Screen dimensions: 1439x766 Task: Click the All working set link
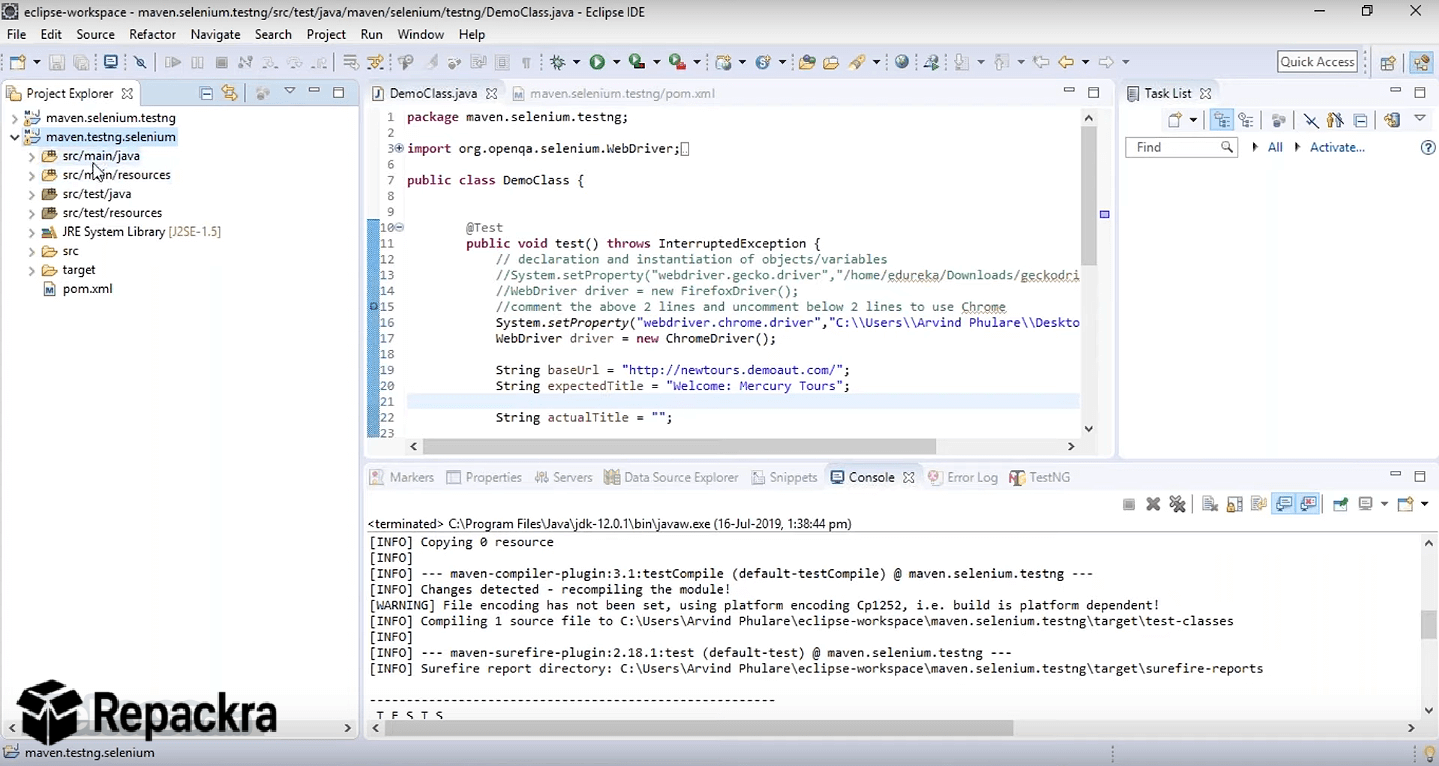1274,147
